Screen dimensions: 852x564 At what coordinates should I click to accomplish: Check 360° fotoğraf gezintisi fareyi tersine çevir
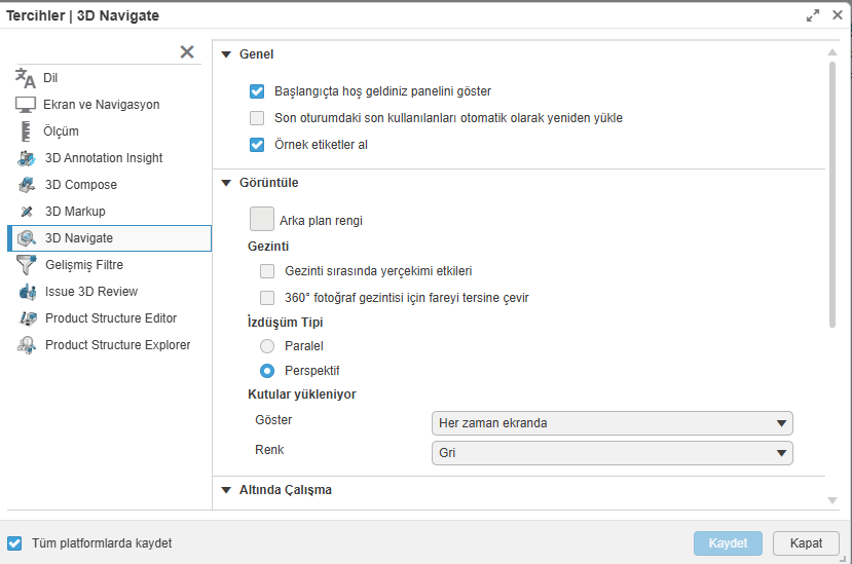click(x=267, y=298)
